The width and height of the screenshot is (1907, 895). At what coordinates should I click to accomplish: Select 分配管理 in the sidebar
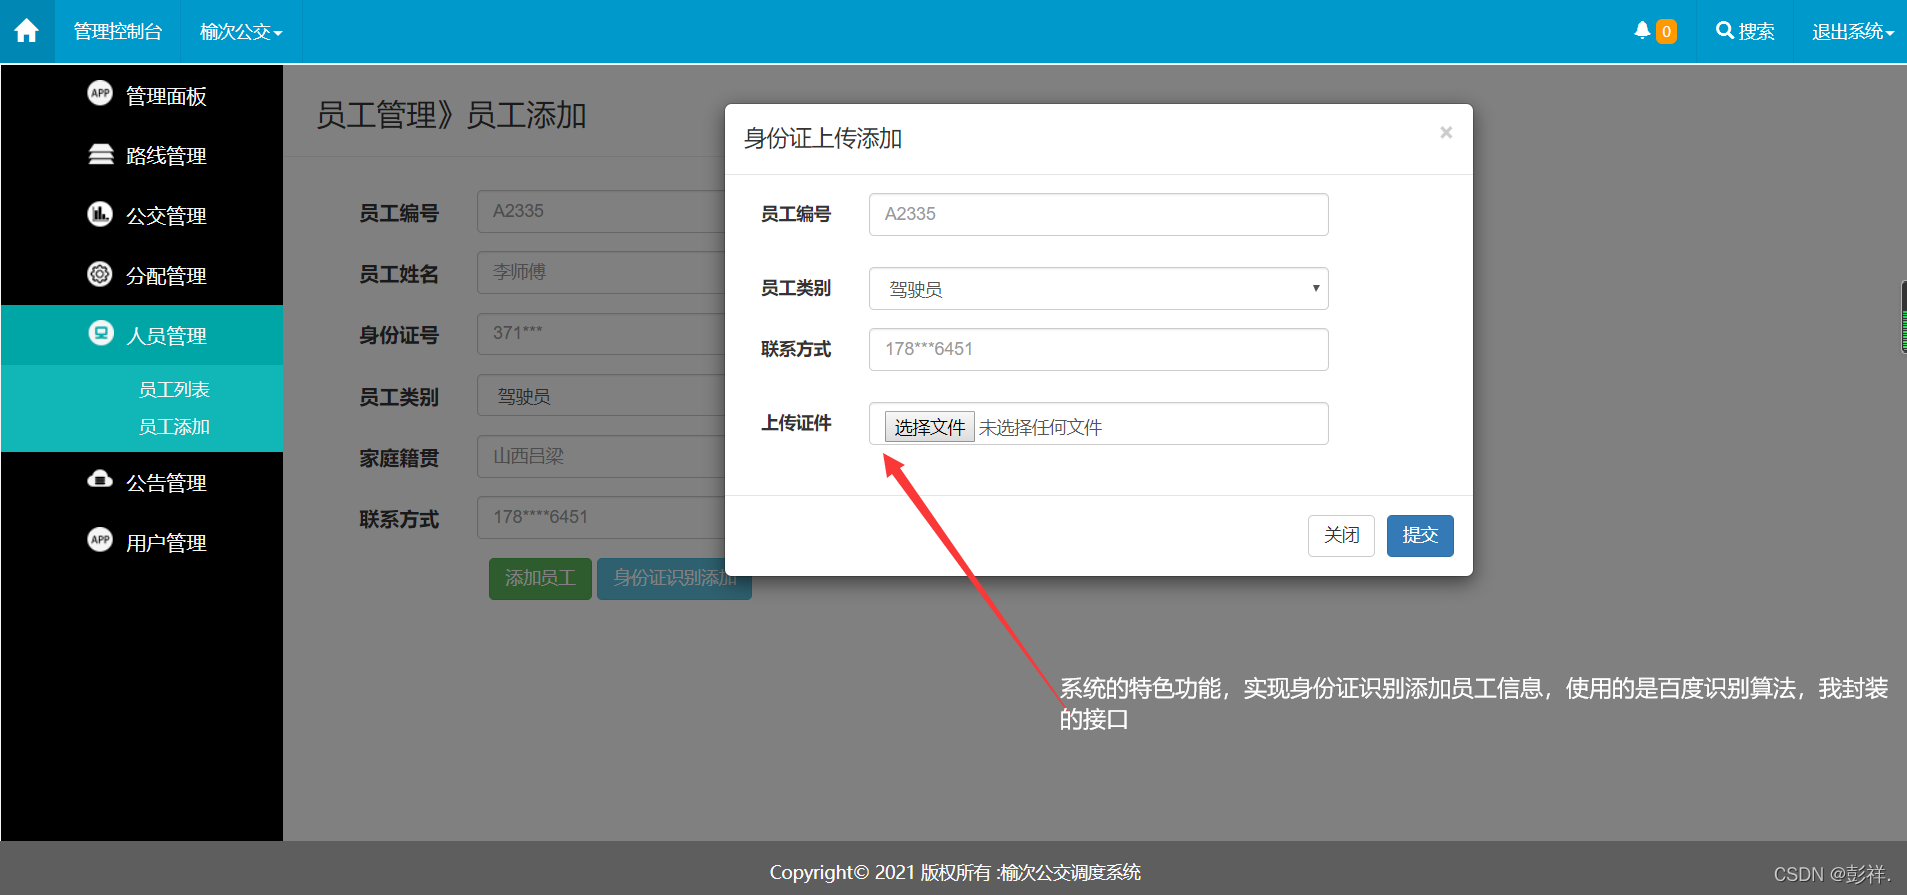point(142,276)
